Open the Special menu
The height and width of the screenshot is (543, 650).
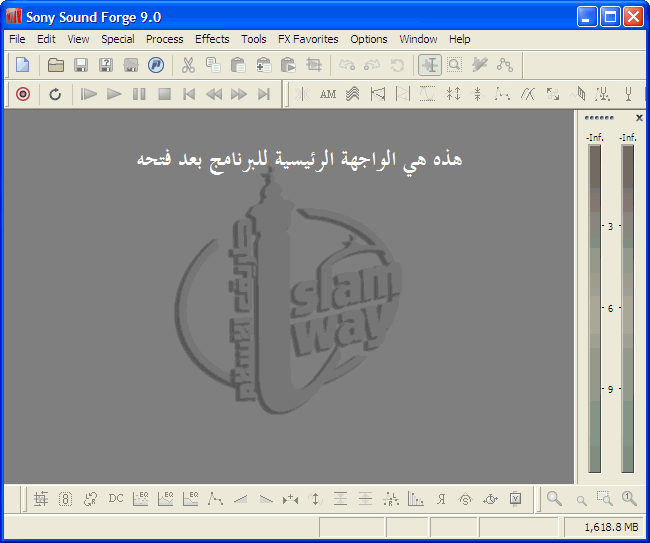tap(118, 39)
